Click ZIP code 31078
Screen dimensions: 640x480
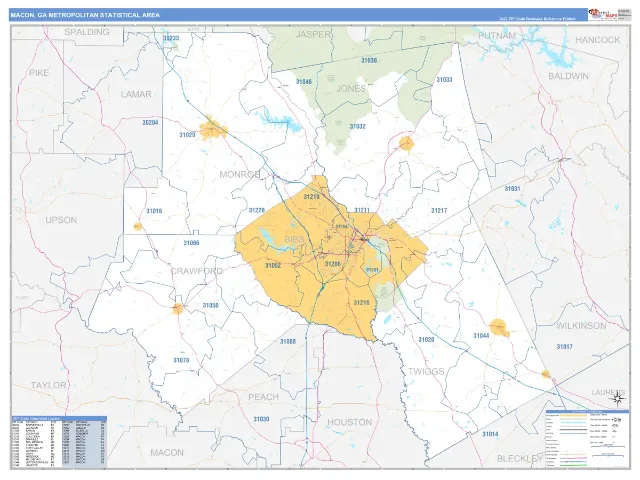pos(181,360)
